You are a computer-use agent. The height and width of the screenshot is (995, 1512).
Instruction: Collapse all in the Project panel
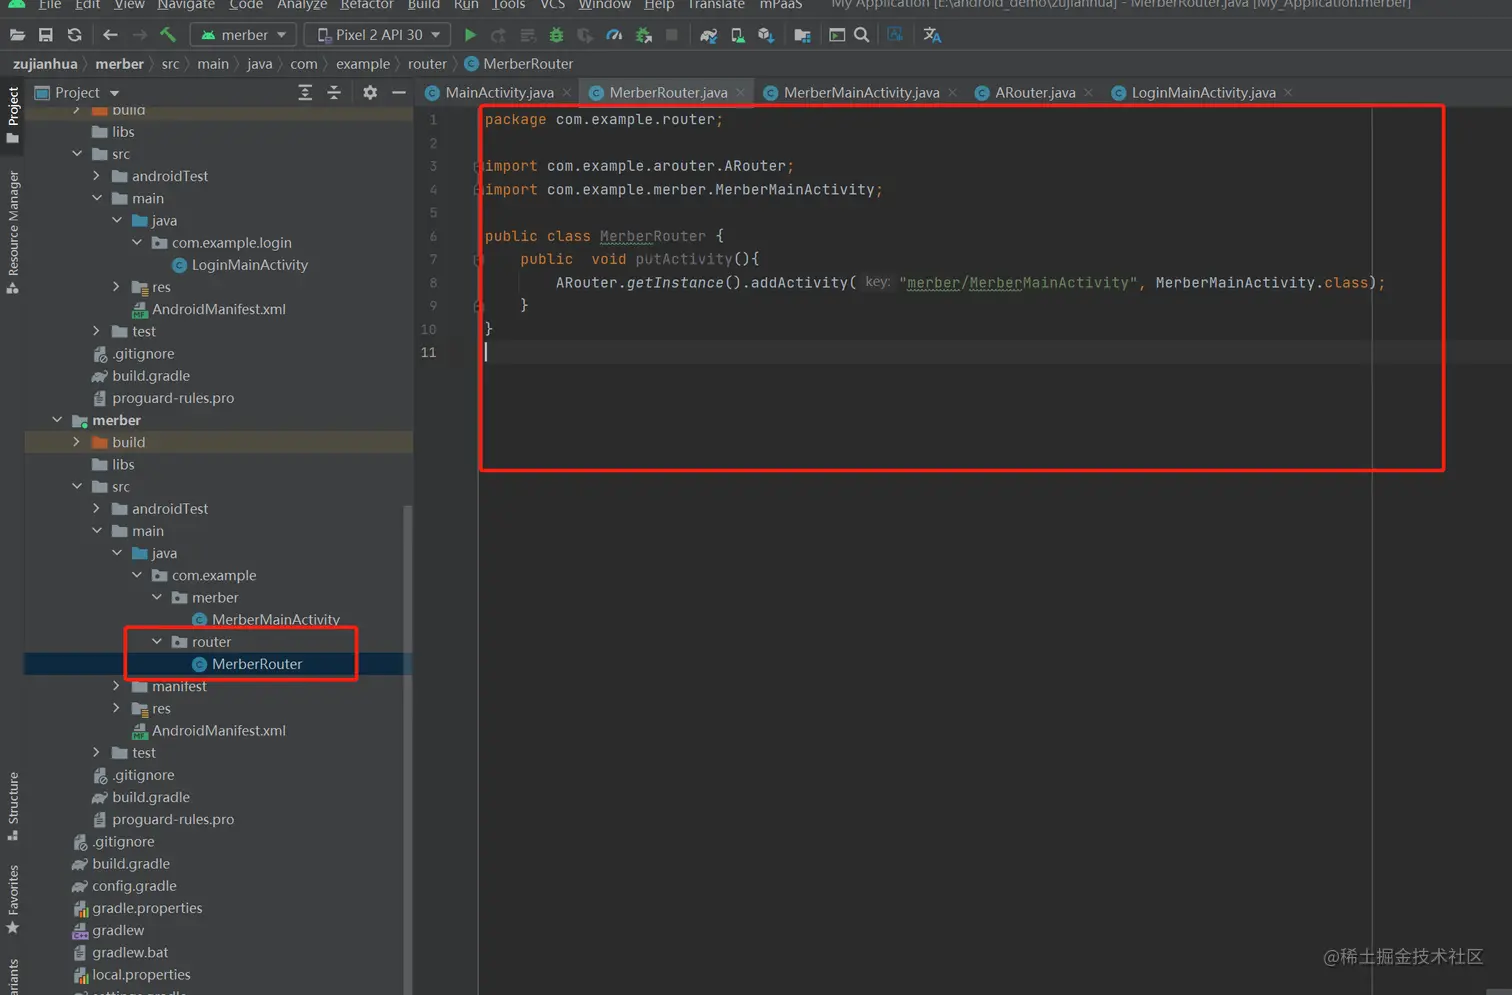click(x=334, y=92)
